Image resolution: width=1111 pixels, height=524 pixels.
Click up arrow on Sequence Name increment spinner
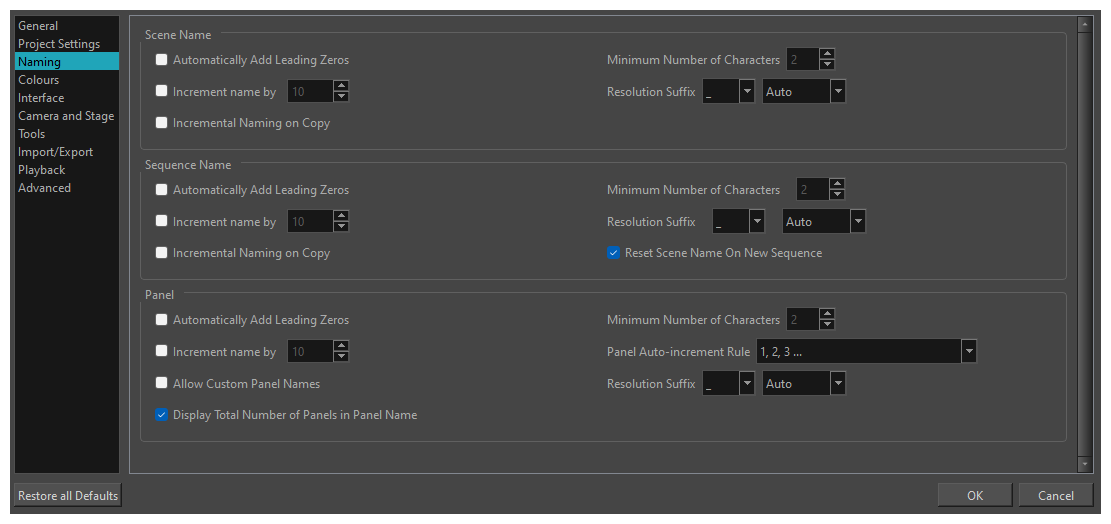click(341, 216)
